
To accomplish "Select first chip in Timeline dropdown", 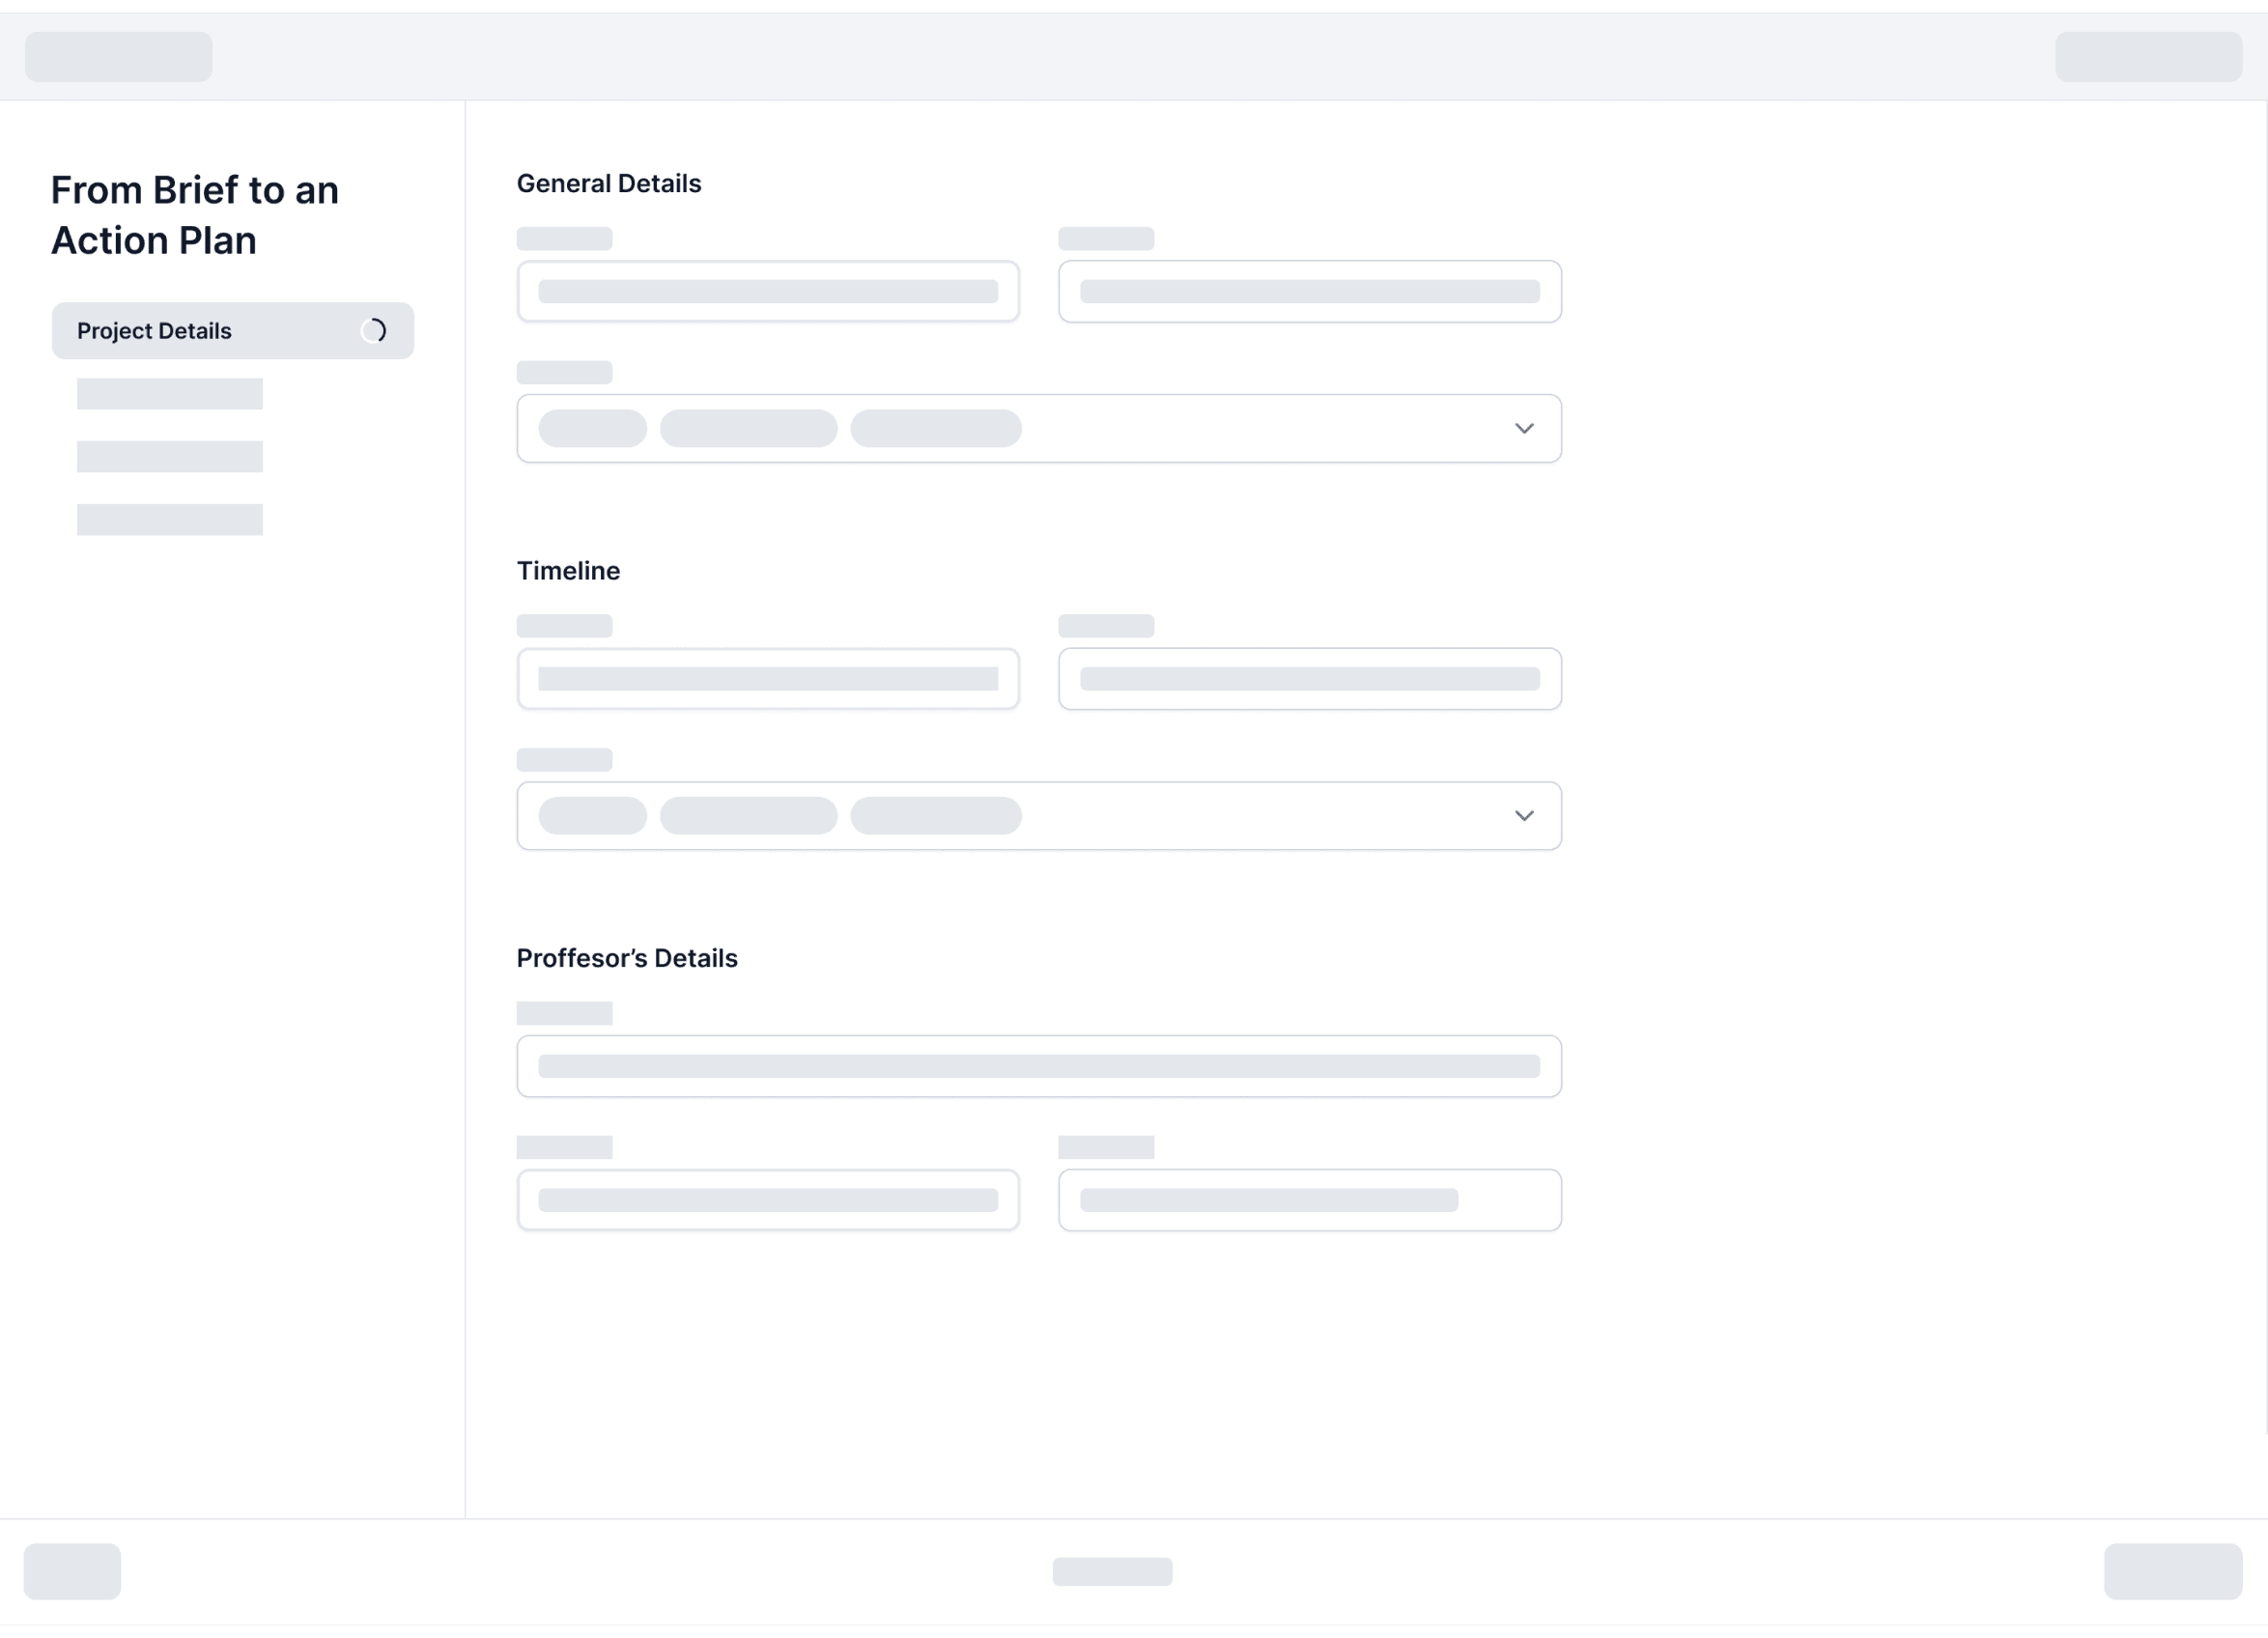I will [x=592, y=816].
